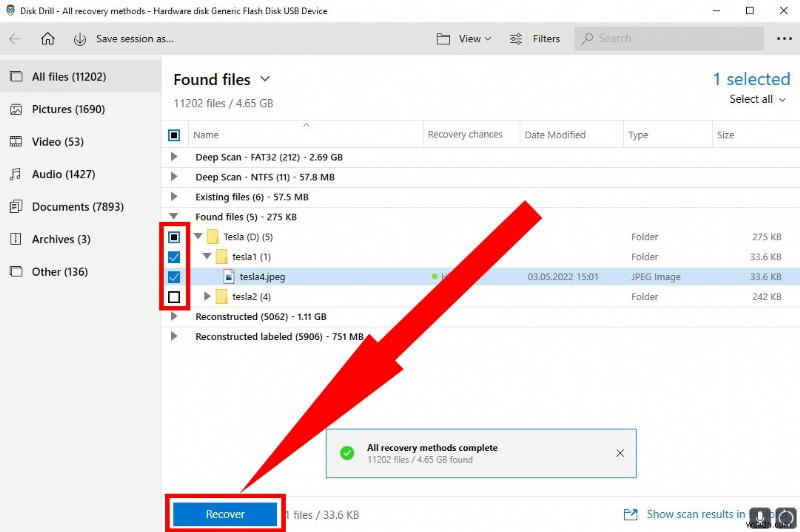Viewport: 800px width, 532px height.
Task: Collapse the Tesla (D) folder arrow
Action: click(198, 237)
